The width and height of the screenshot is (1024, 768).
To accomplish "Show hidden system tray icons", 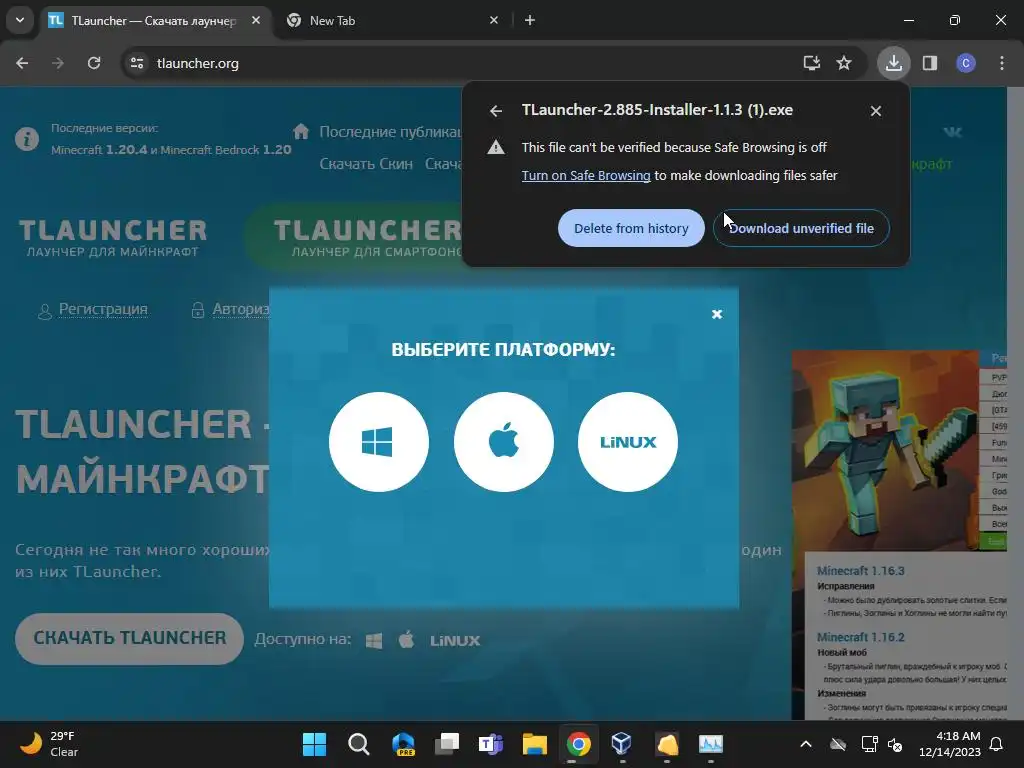I will [806, 744].
